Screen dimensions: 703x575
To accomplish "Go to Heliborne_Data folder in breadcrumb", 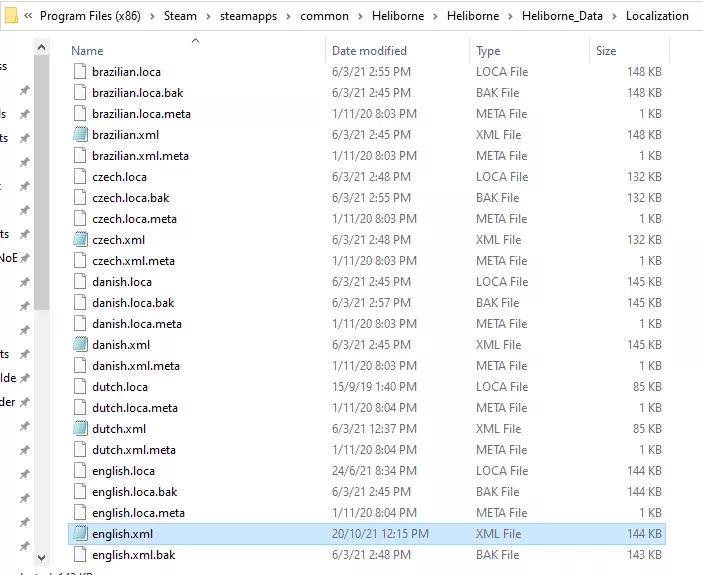I will [562, 16].
